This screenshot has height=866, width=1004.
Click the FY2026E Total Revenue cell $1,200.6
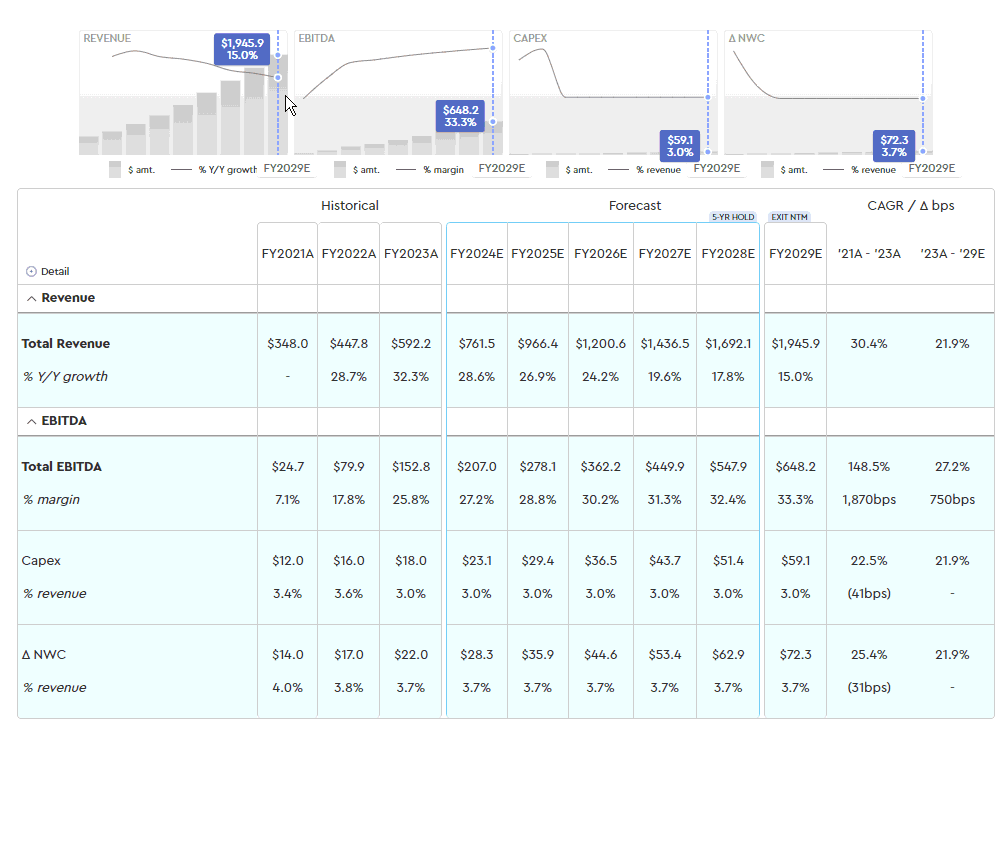click(600, 344)
